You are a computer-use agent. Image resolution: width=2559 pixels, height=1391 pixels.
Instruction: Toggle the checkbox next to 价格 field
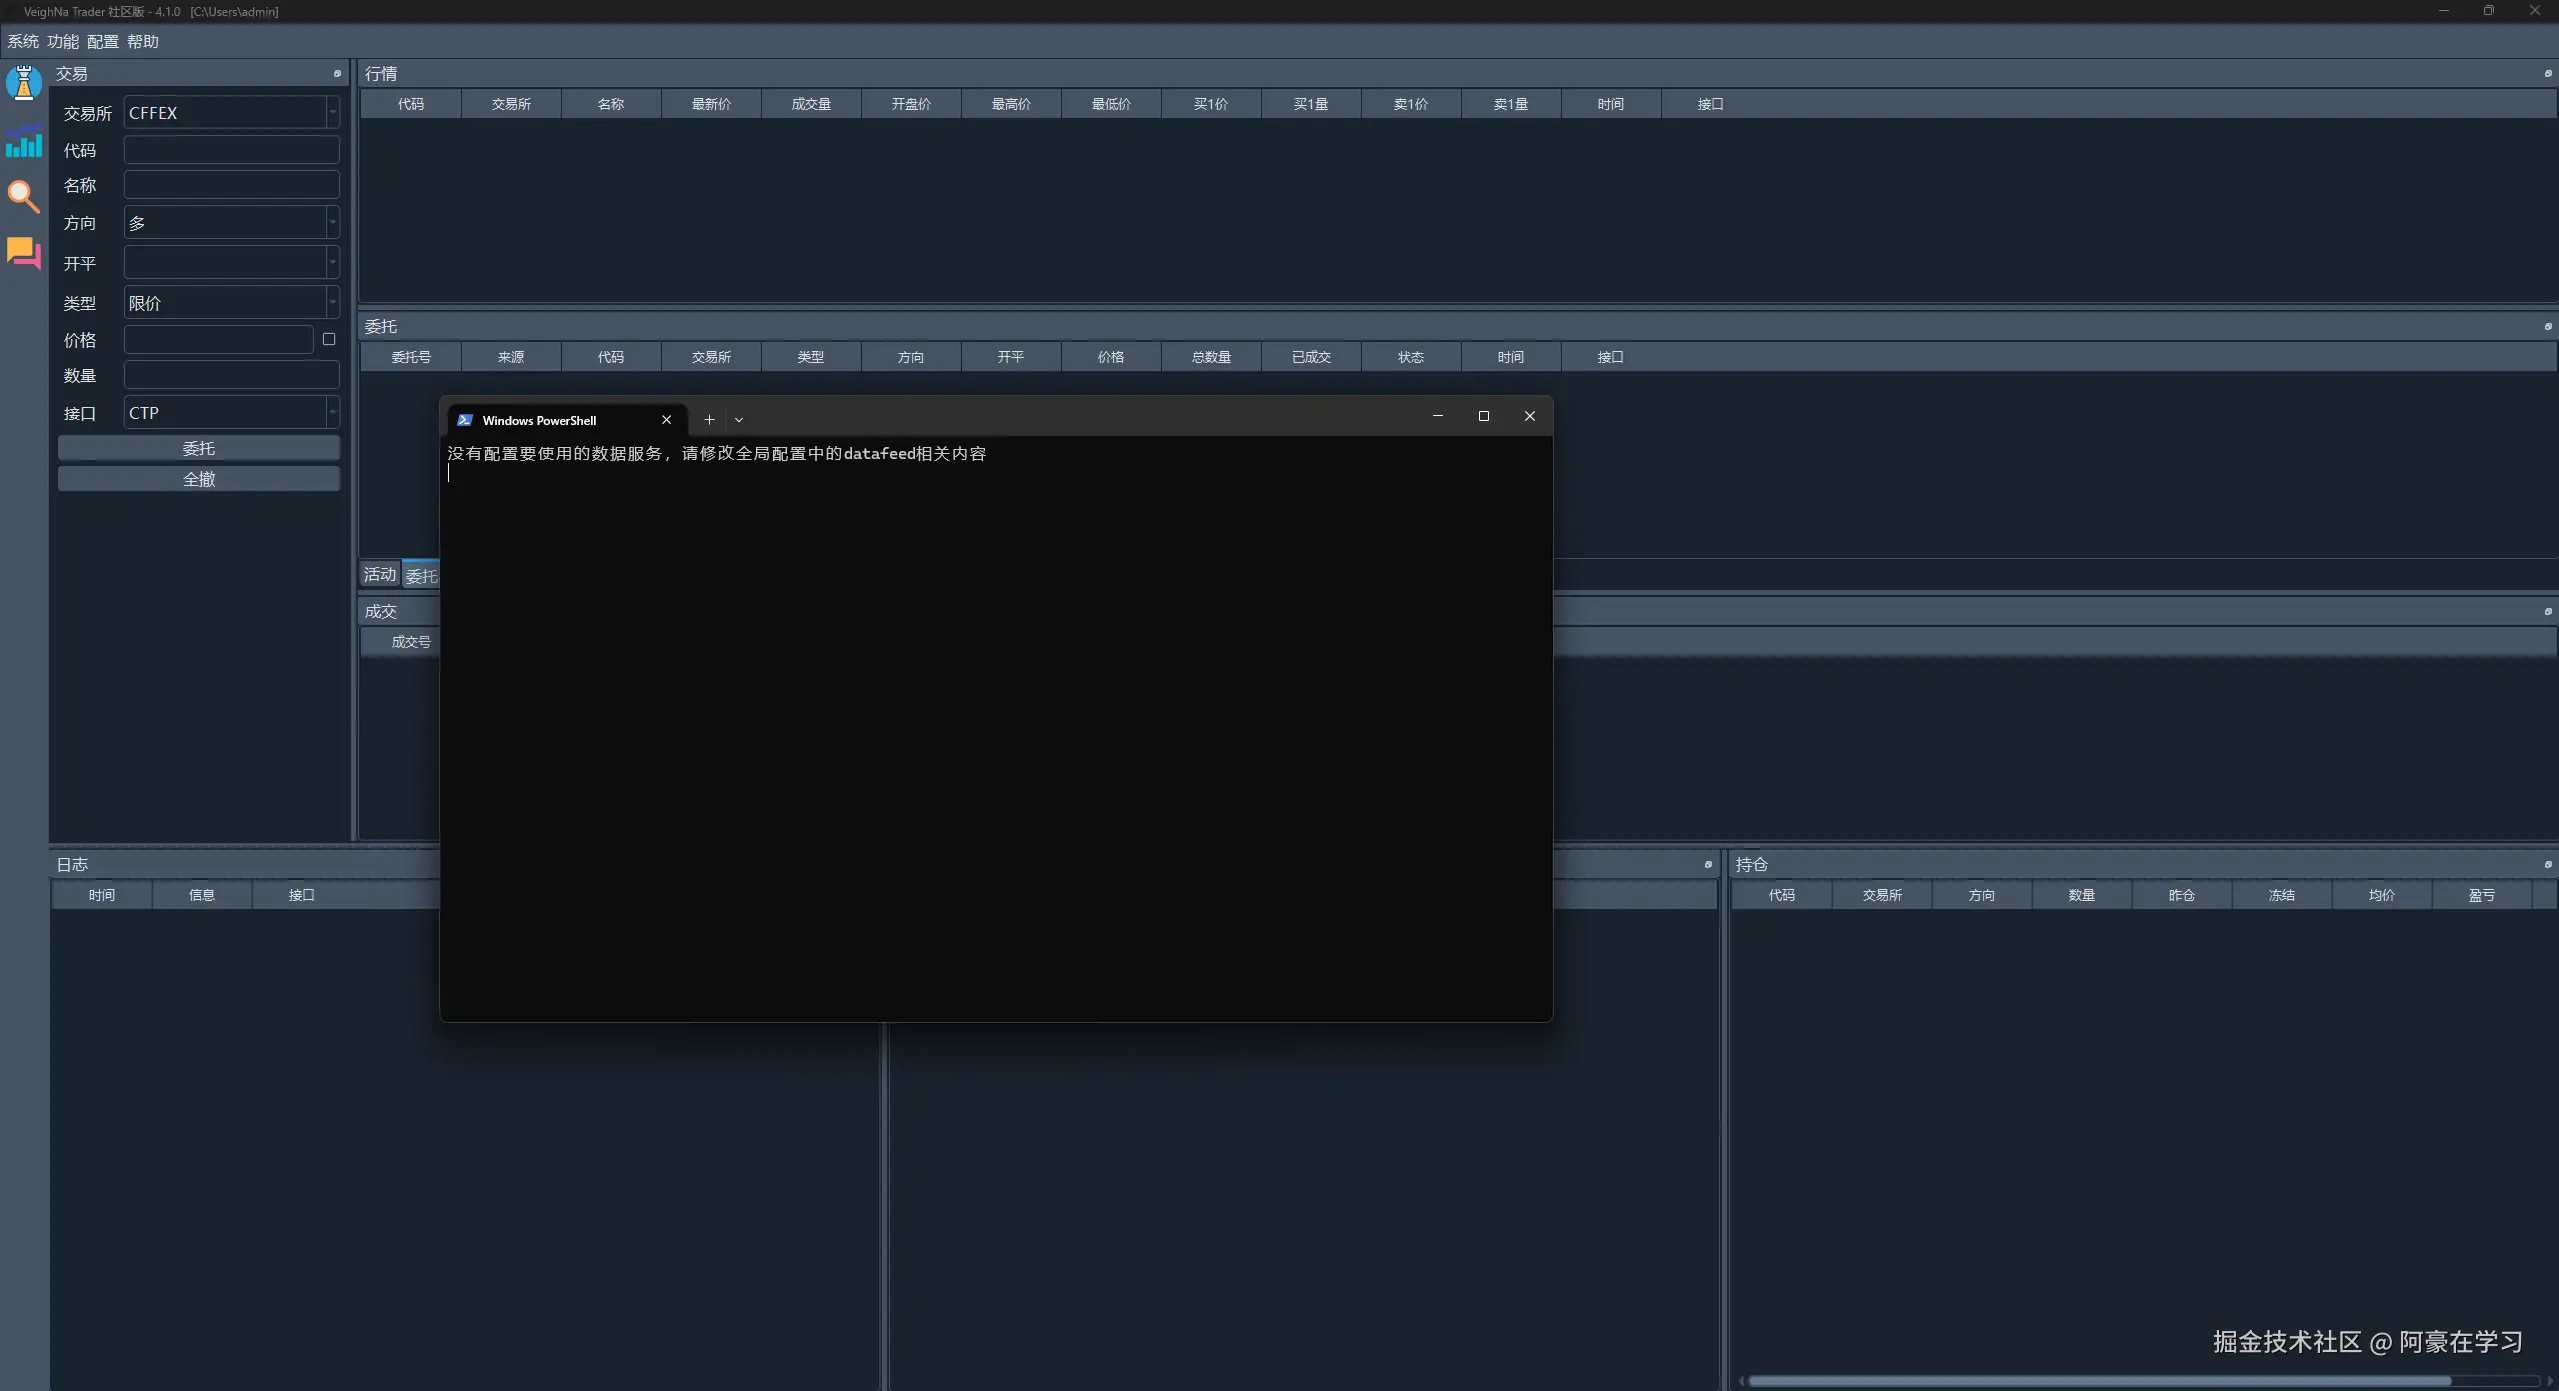pyautogui.click(x=329, y=340)
